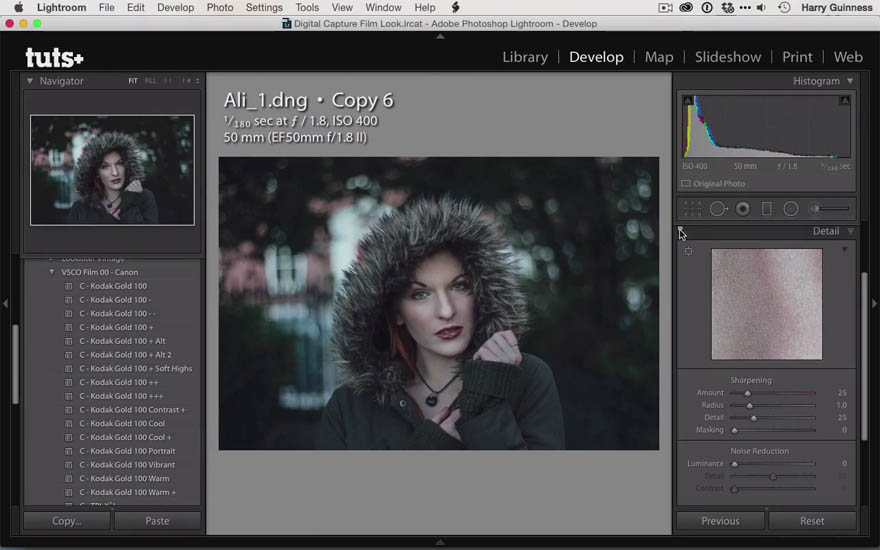Image resolution: width=880 pixels, height=550 pixels.
Task: Collapse the Navigator panel
Action: (x=30, y=81)
